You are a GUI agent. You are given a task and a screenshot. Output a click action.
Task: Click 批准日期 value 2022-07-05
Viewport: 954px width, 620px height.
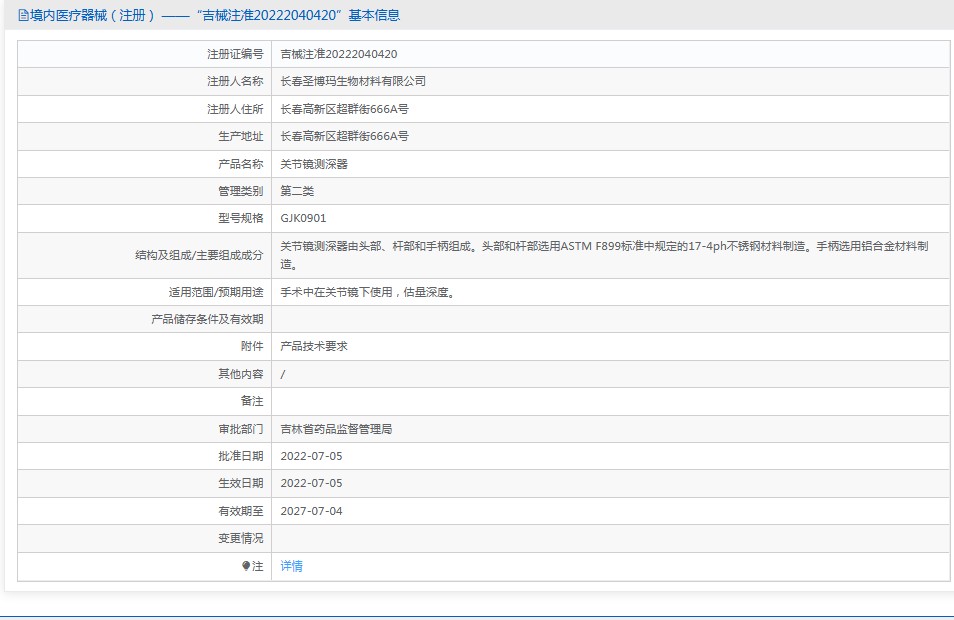(x=311, y=456)
